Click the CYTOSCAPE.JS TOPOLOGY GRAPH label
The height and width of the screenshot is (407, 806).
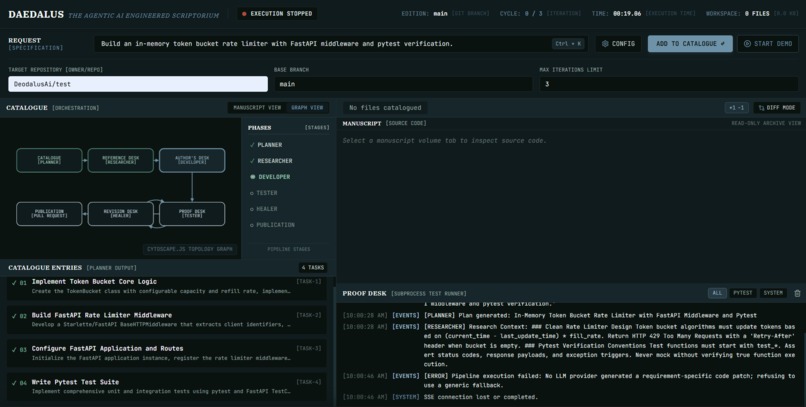(190, 249)
